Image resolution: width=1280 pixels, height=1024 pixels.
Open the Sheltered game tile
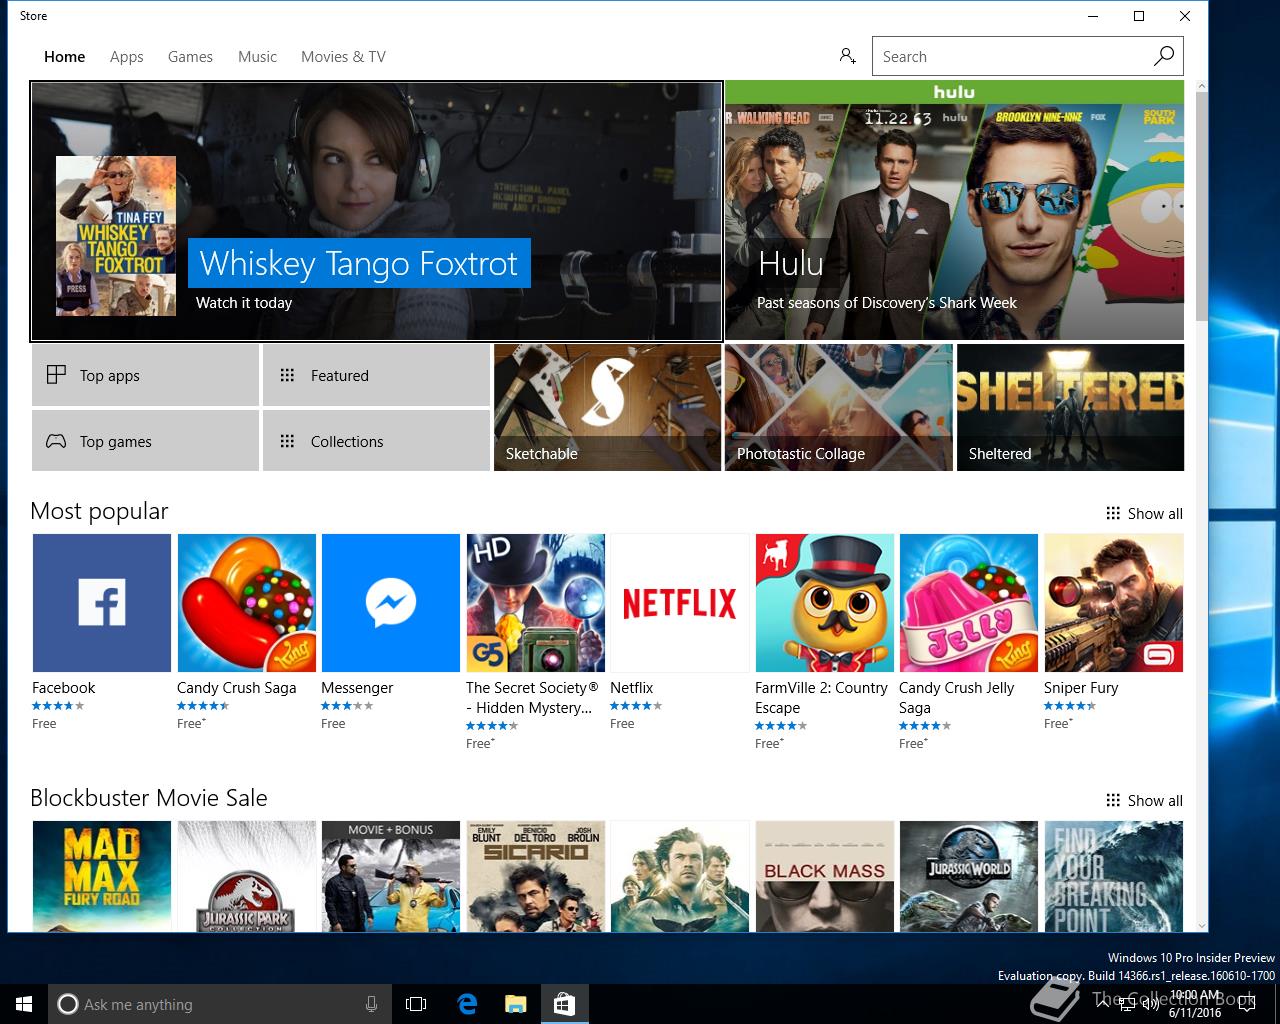(x=1070, y=408)
